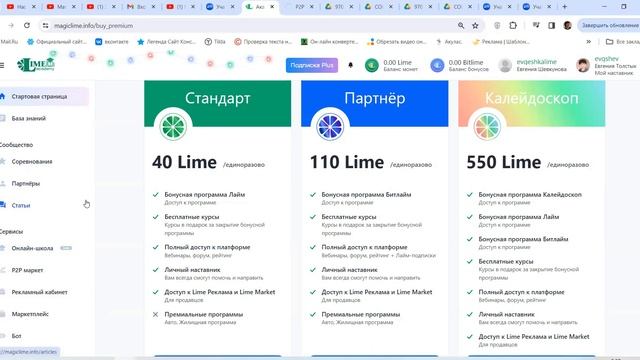
Task: Click the Статьи chat icon
Action: coord(2,205)
